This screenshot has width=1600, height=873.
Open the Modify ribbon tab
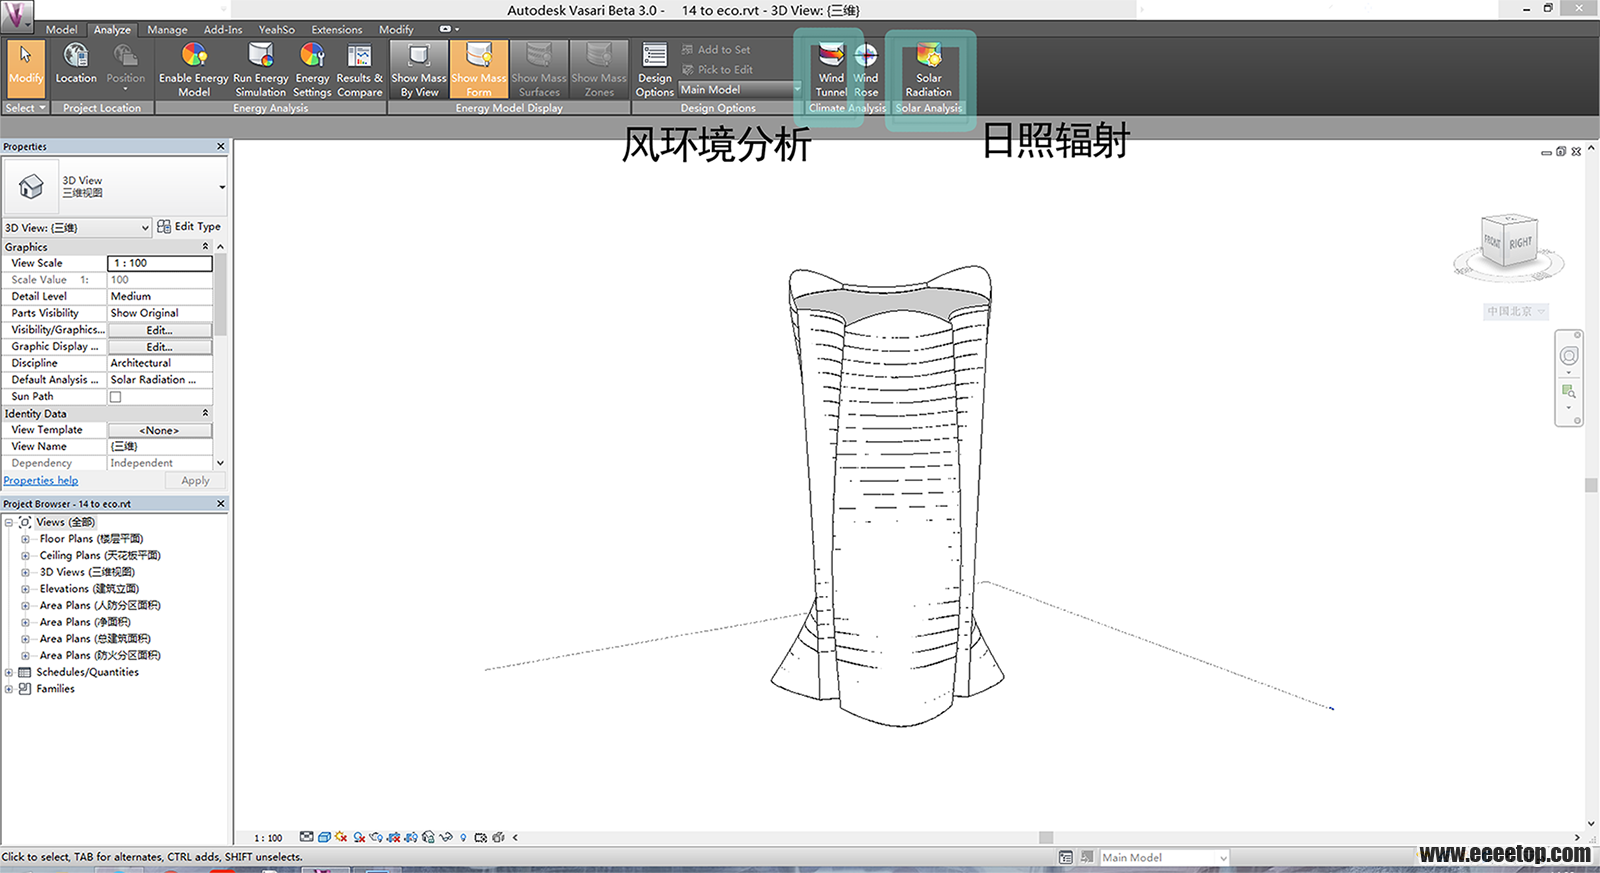click(x=396, y=30)
